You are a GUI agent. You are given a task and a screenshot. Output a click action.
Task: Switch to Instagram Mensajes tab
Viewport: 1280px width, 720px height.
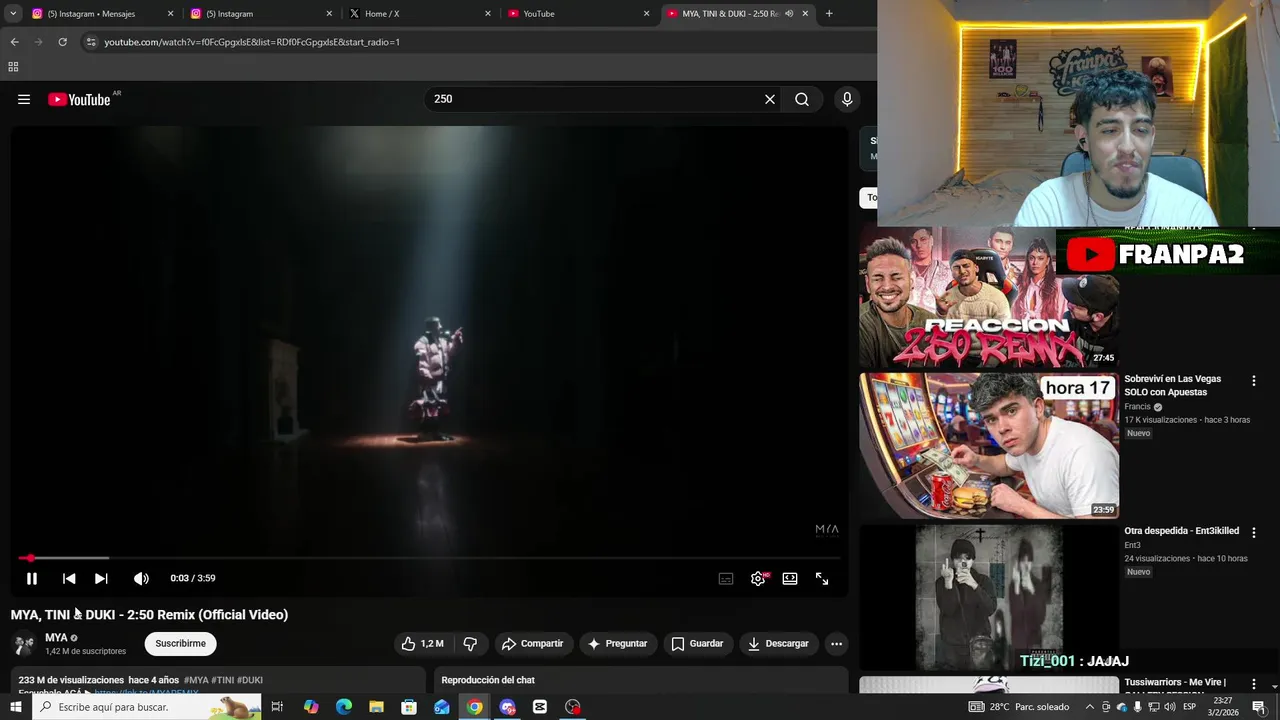tap(100, 14)
